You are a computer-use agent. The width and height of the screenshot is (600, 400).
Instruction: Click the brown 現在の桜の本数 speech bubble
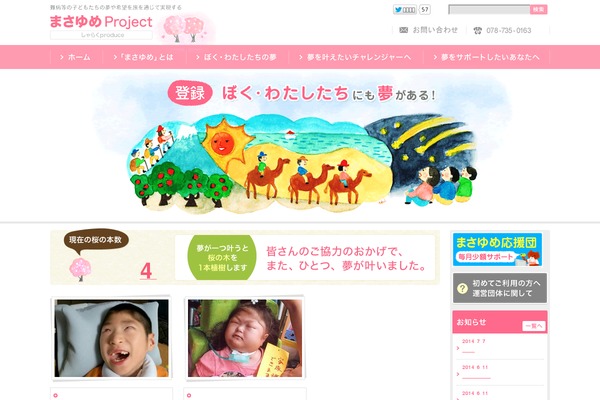coord(96,242)
